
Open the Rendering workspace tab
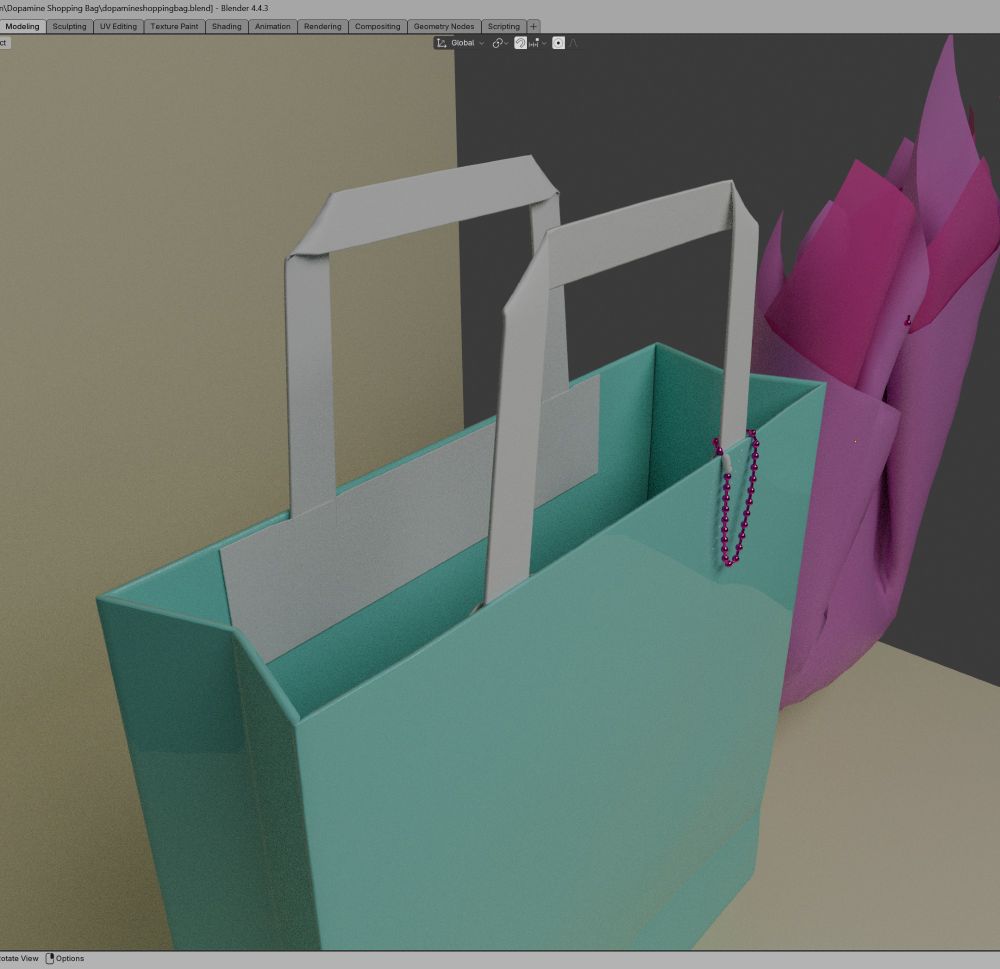coord(322,27)
